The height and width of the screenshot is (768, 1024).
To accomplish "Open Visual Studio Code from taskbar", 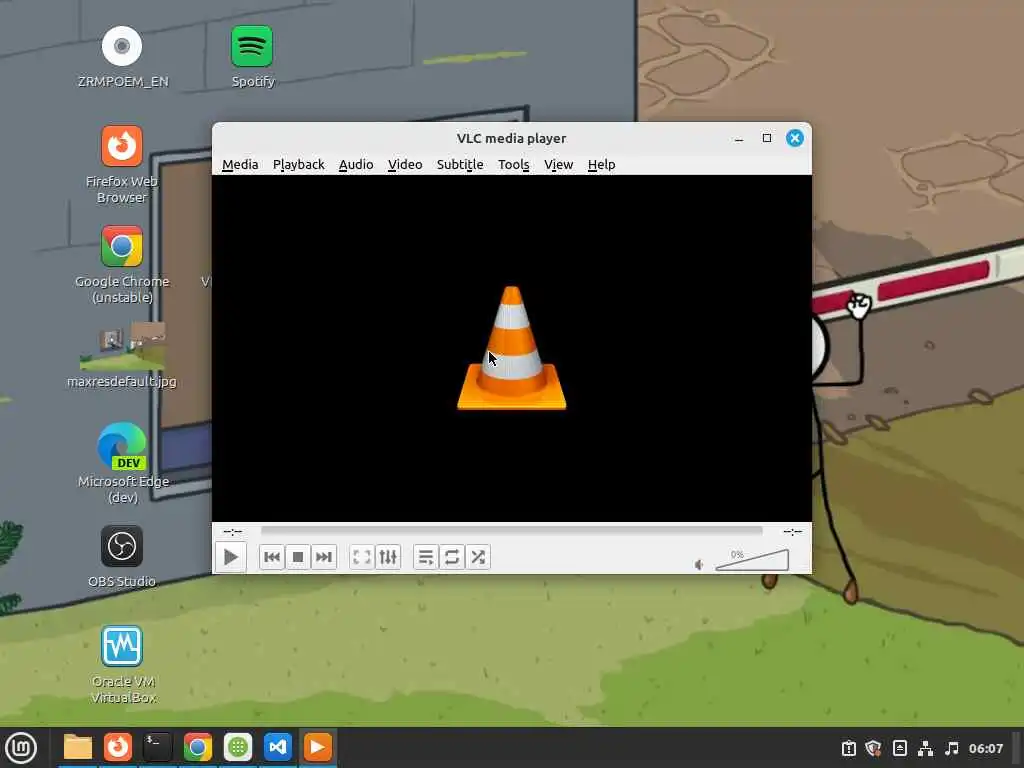I will pos(278,747).
